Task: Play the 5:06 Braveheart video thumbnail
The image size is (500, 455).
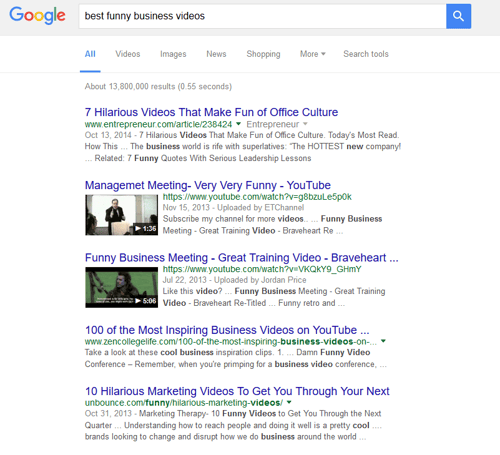Action: (x=121, y=287)
